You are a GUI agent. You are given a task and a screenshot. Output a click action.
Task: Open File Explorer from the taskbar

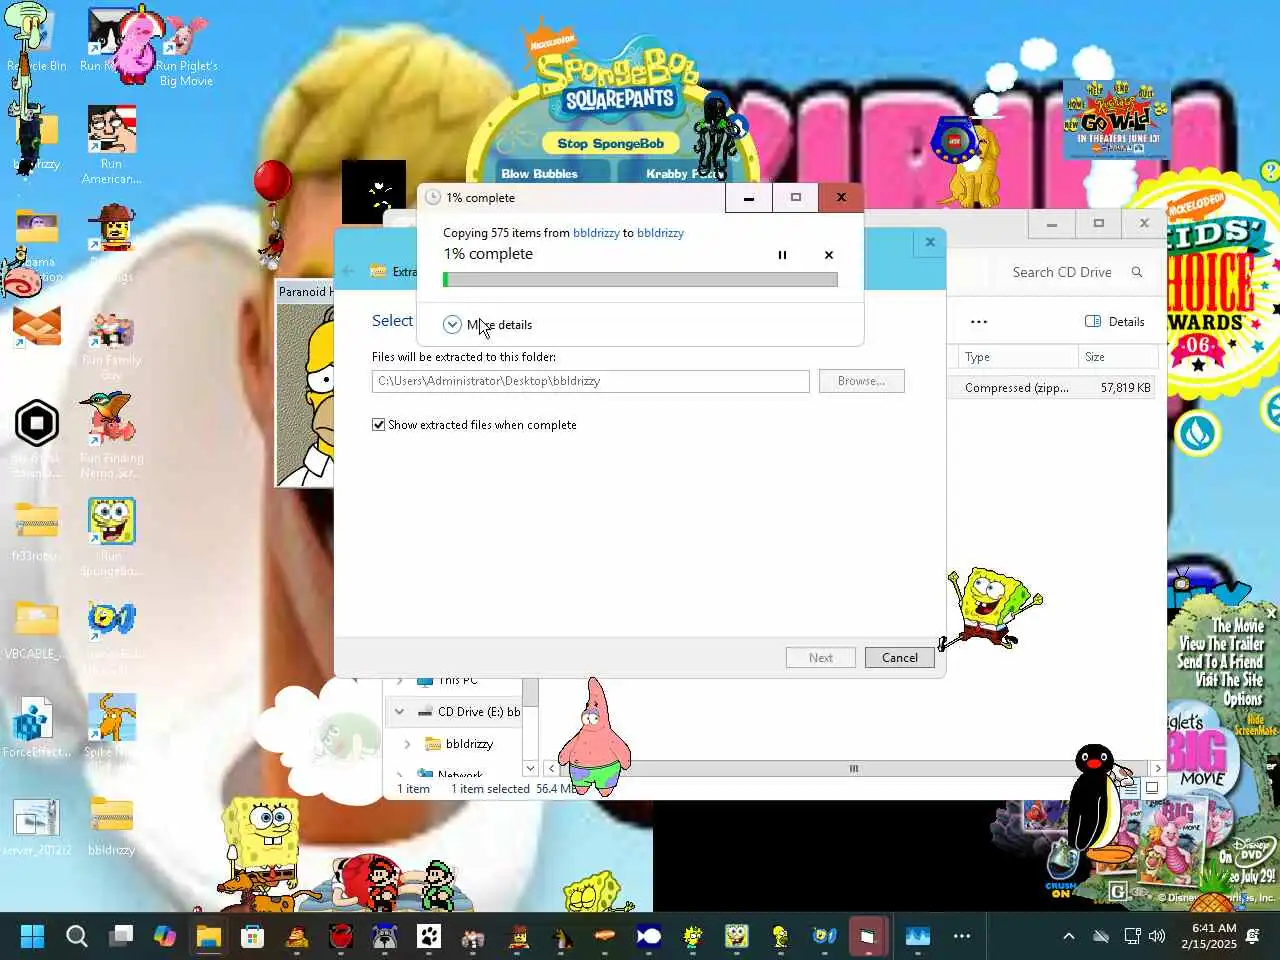point(208,936)
